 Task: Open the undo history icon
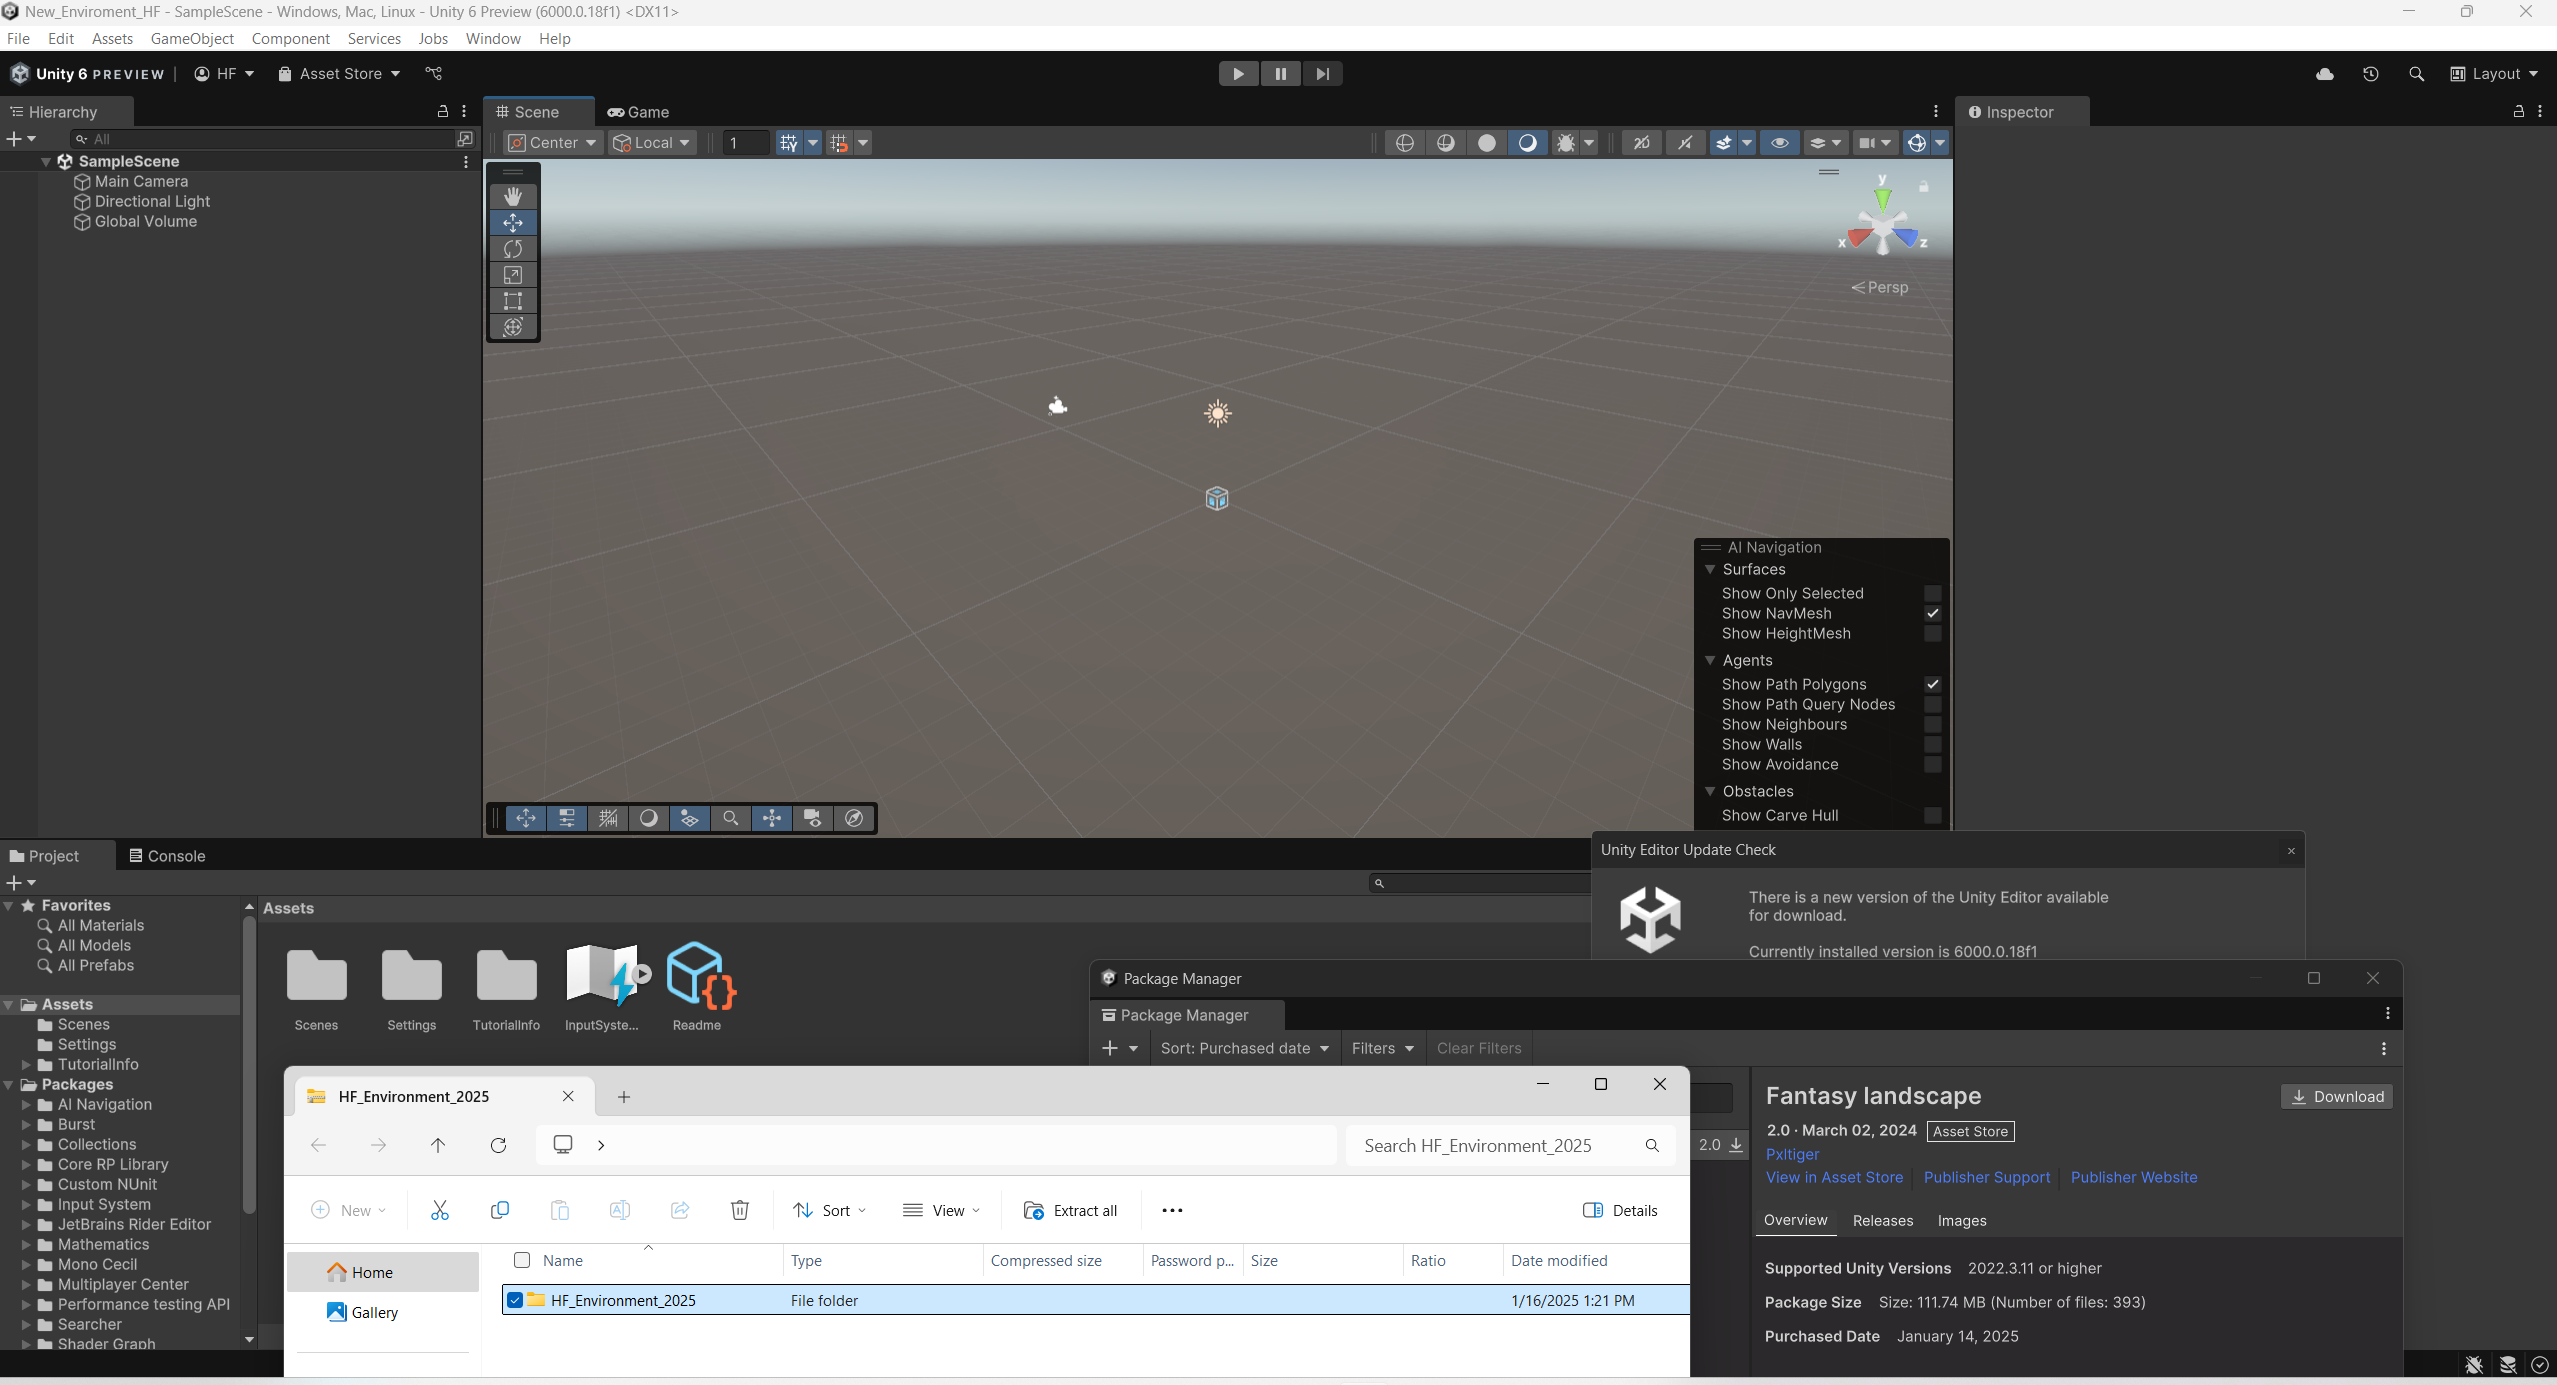coord(2370,74)
